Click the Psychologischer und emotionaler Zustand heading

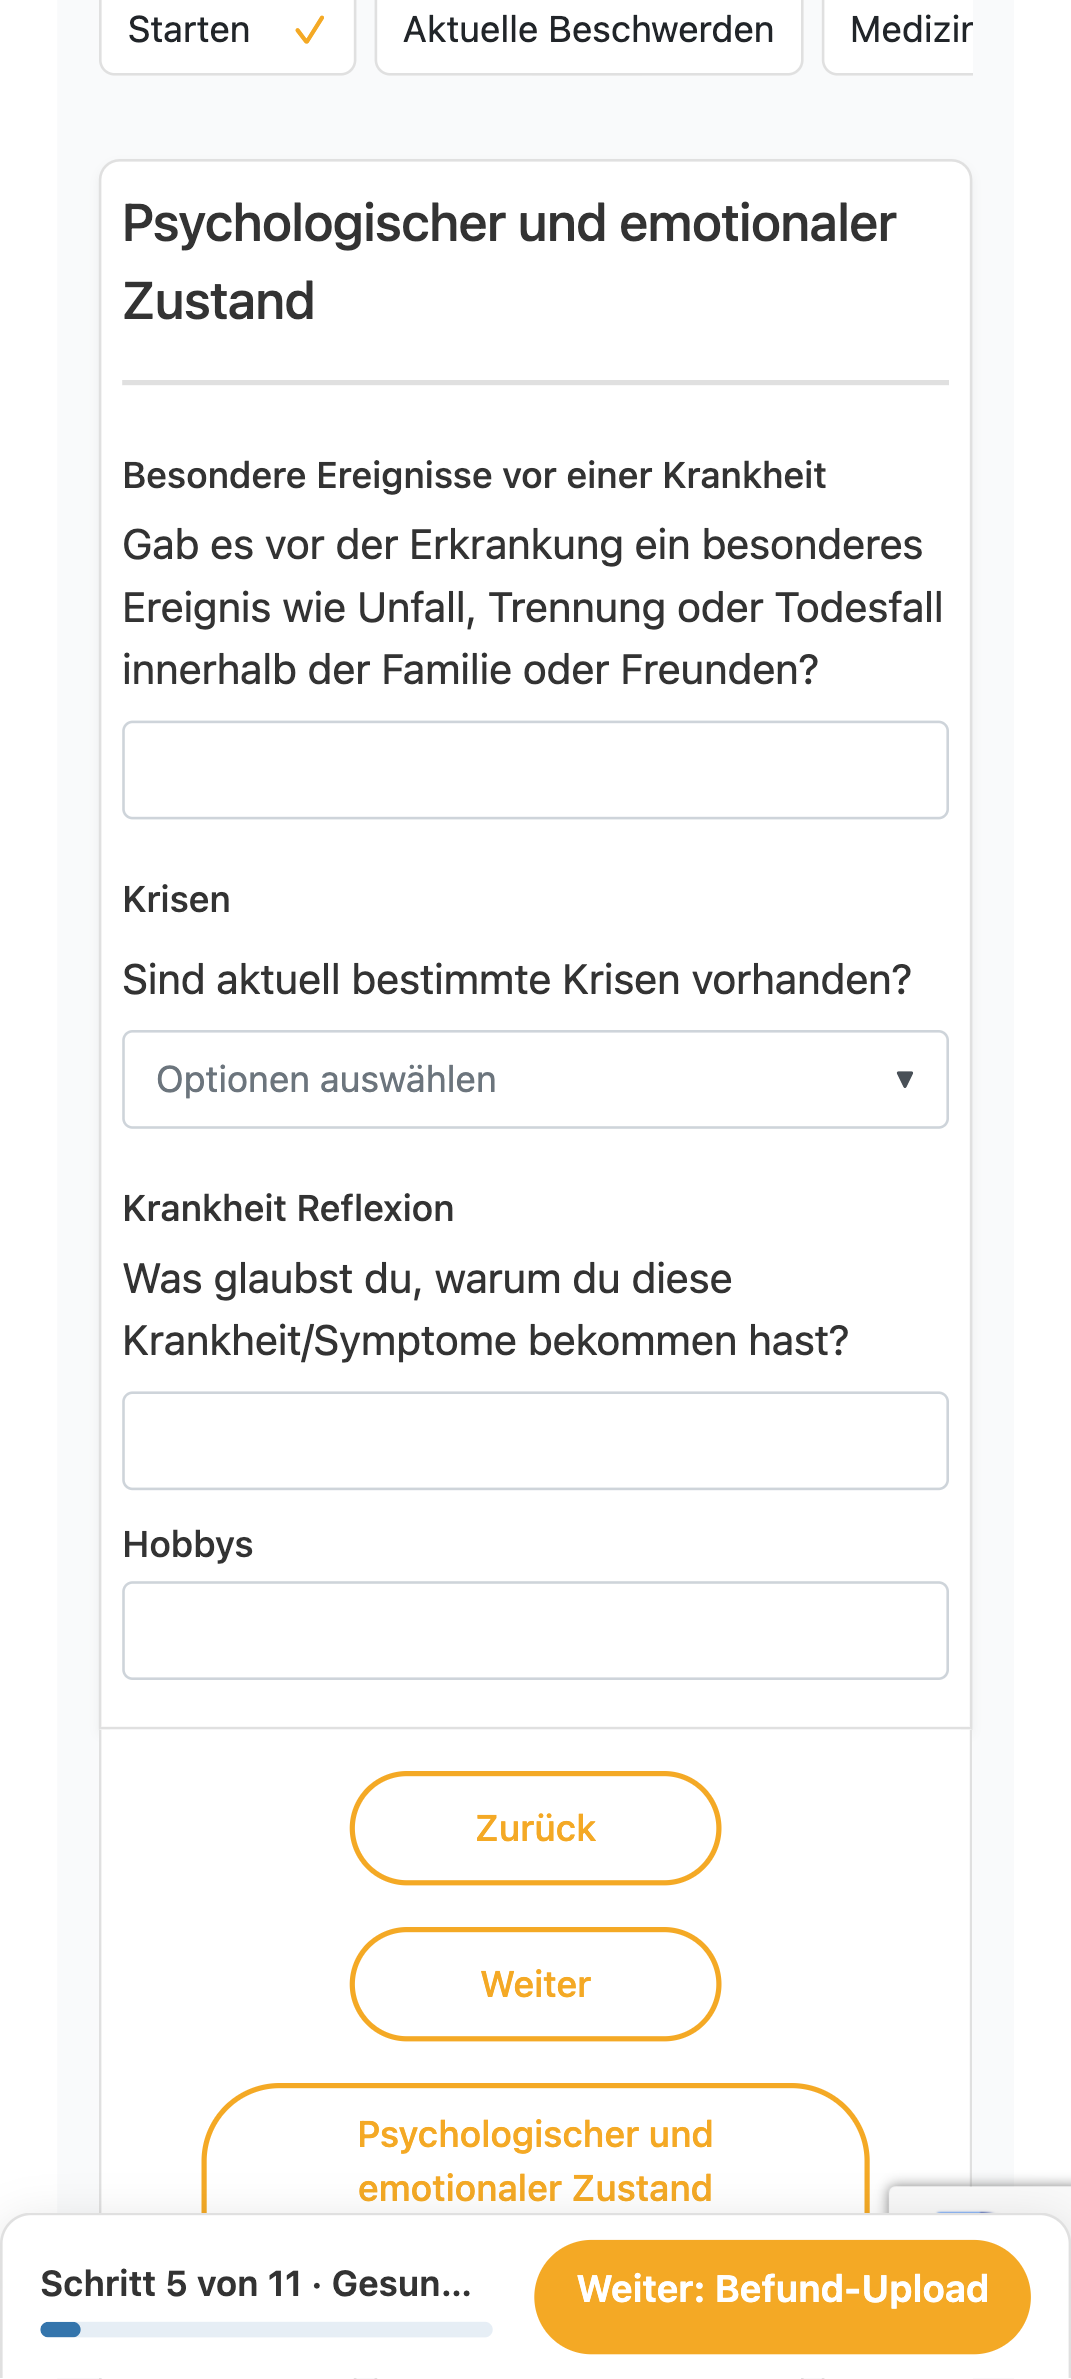(509, 262)
